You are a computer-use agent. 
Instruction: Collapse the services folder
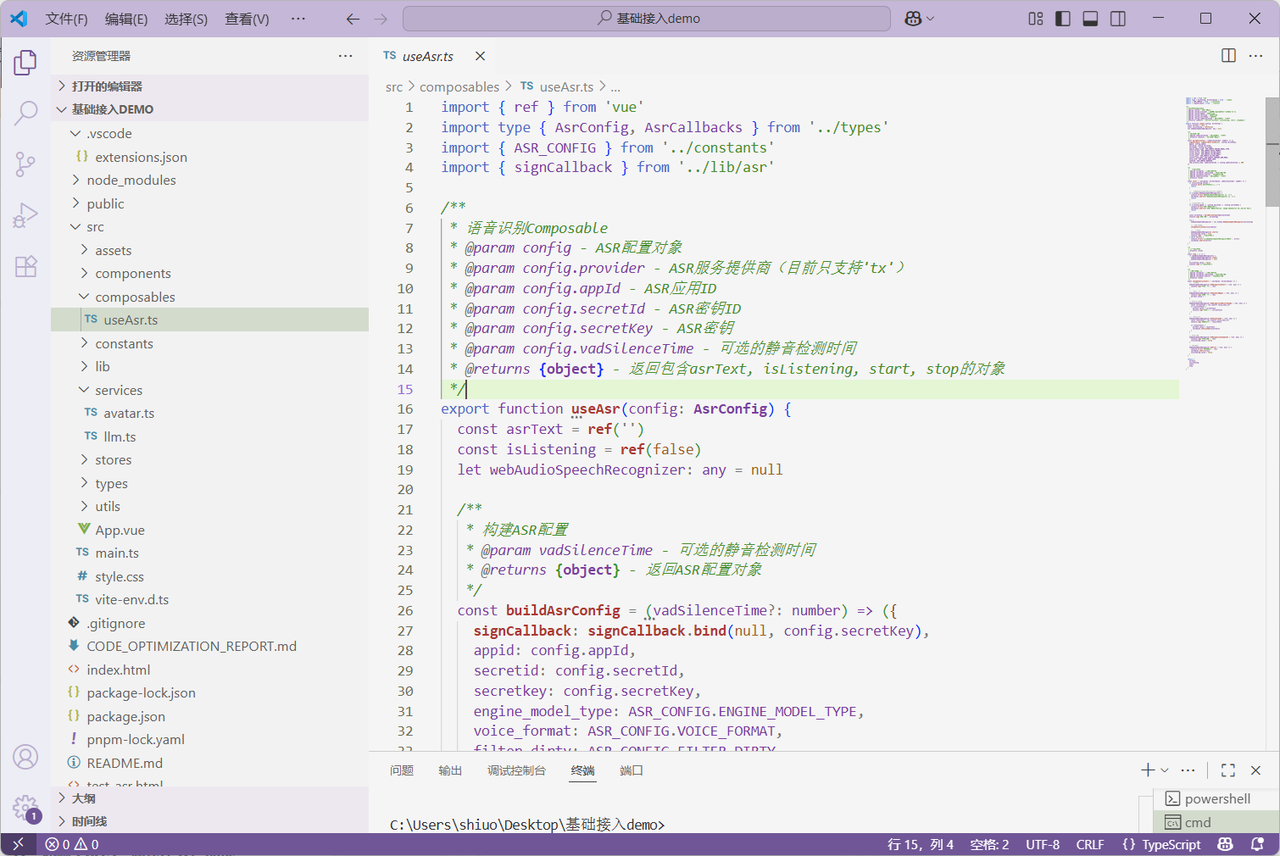tap(118, 390)
